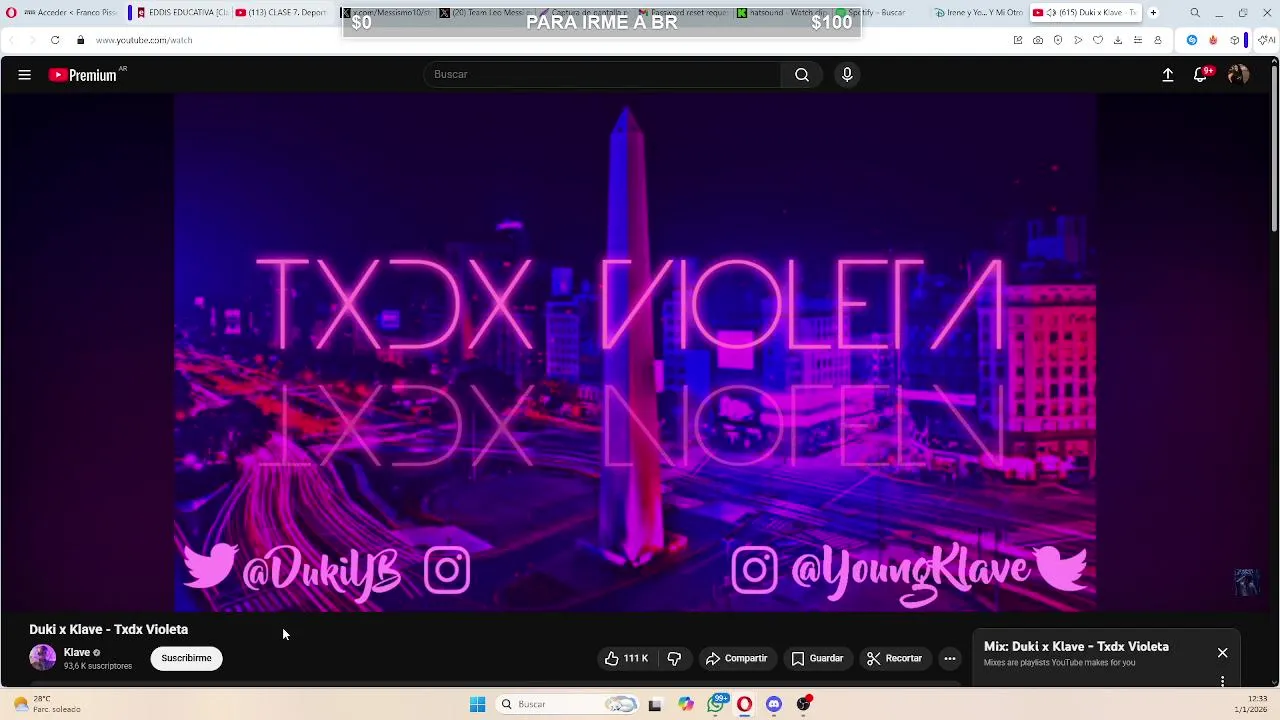Open Shazam extension icon
Image resolution: width=1280 pixels, height=720 pixels.
click(1191, 40)
